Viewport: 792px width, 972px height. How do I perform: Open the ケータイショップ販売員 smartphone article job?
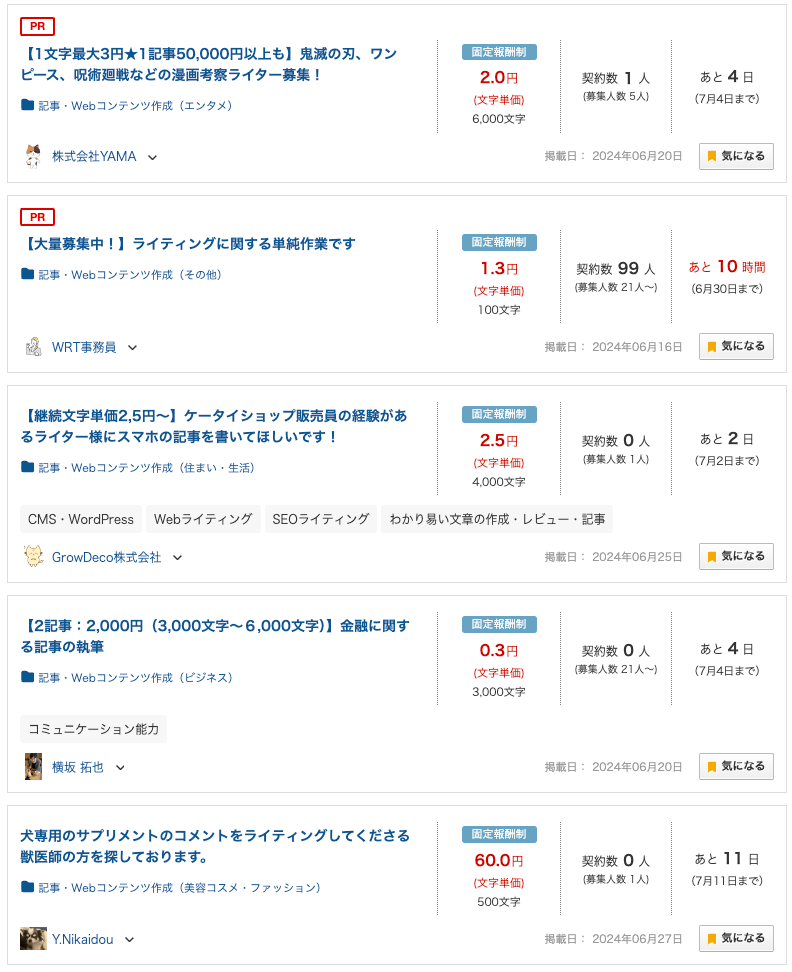pyautogui.click(x=214, y=426)
